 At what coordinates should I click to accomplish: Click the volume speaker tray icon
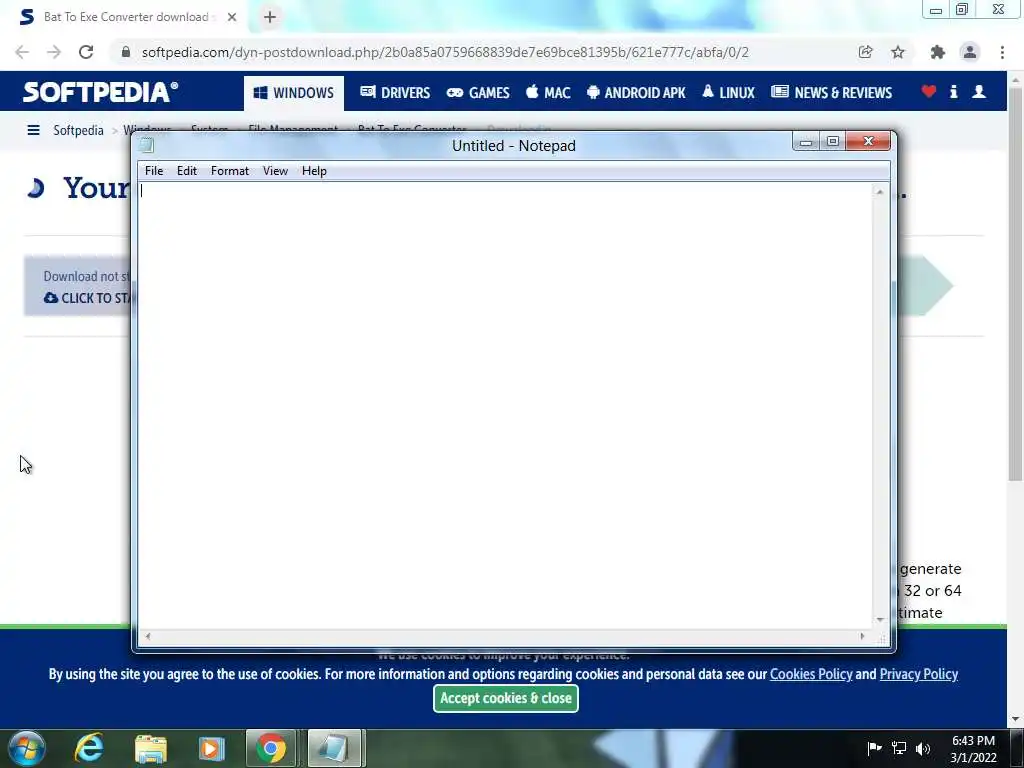click(x=923, y=748)
